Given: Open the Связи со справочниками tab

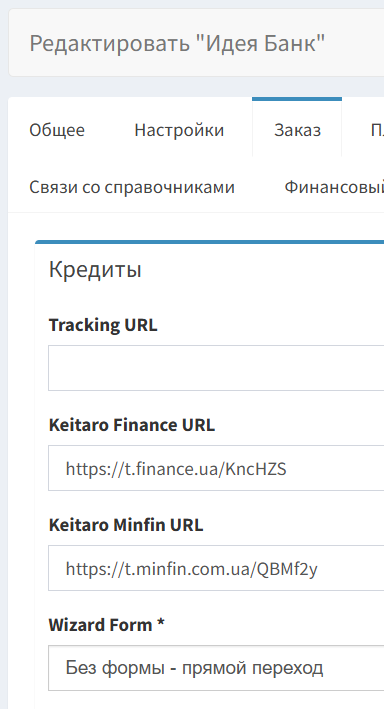Looking at the screenshot, I should tap(132, 187).
